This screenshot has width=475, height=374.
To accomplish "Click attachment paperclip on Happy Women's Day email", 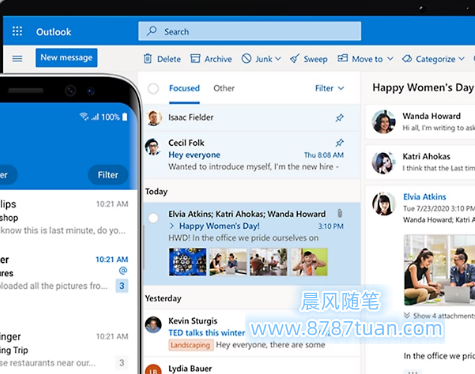I will 340,213.
